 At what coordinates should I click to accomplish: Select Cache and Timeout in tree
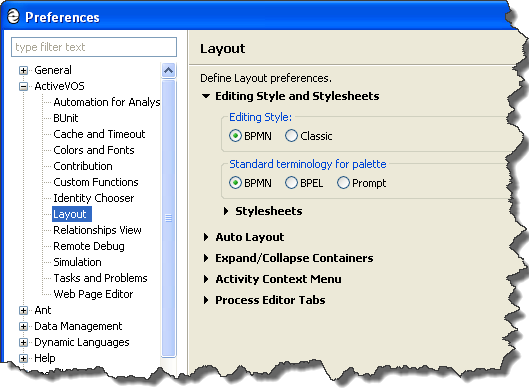99,134
